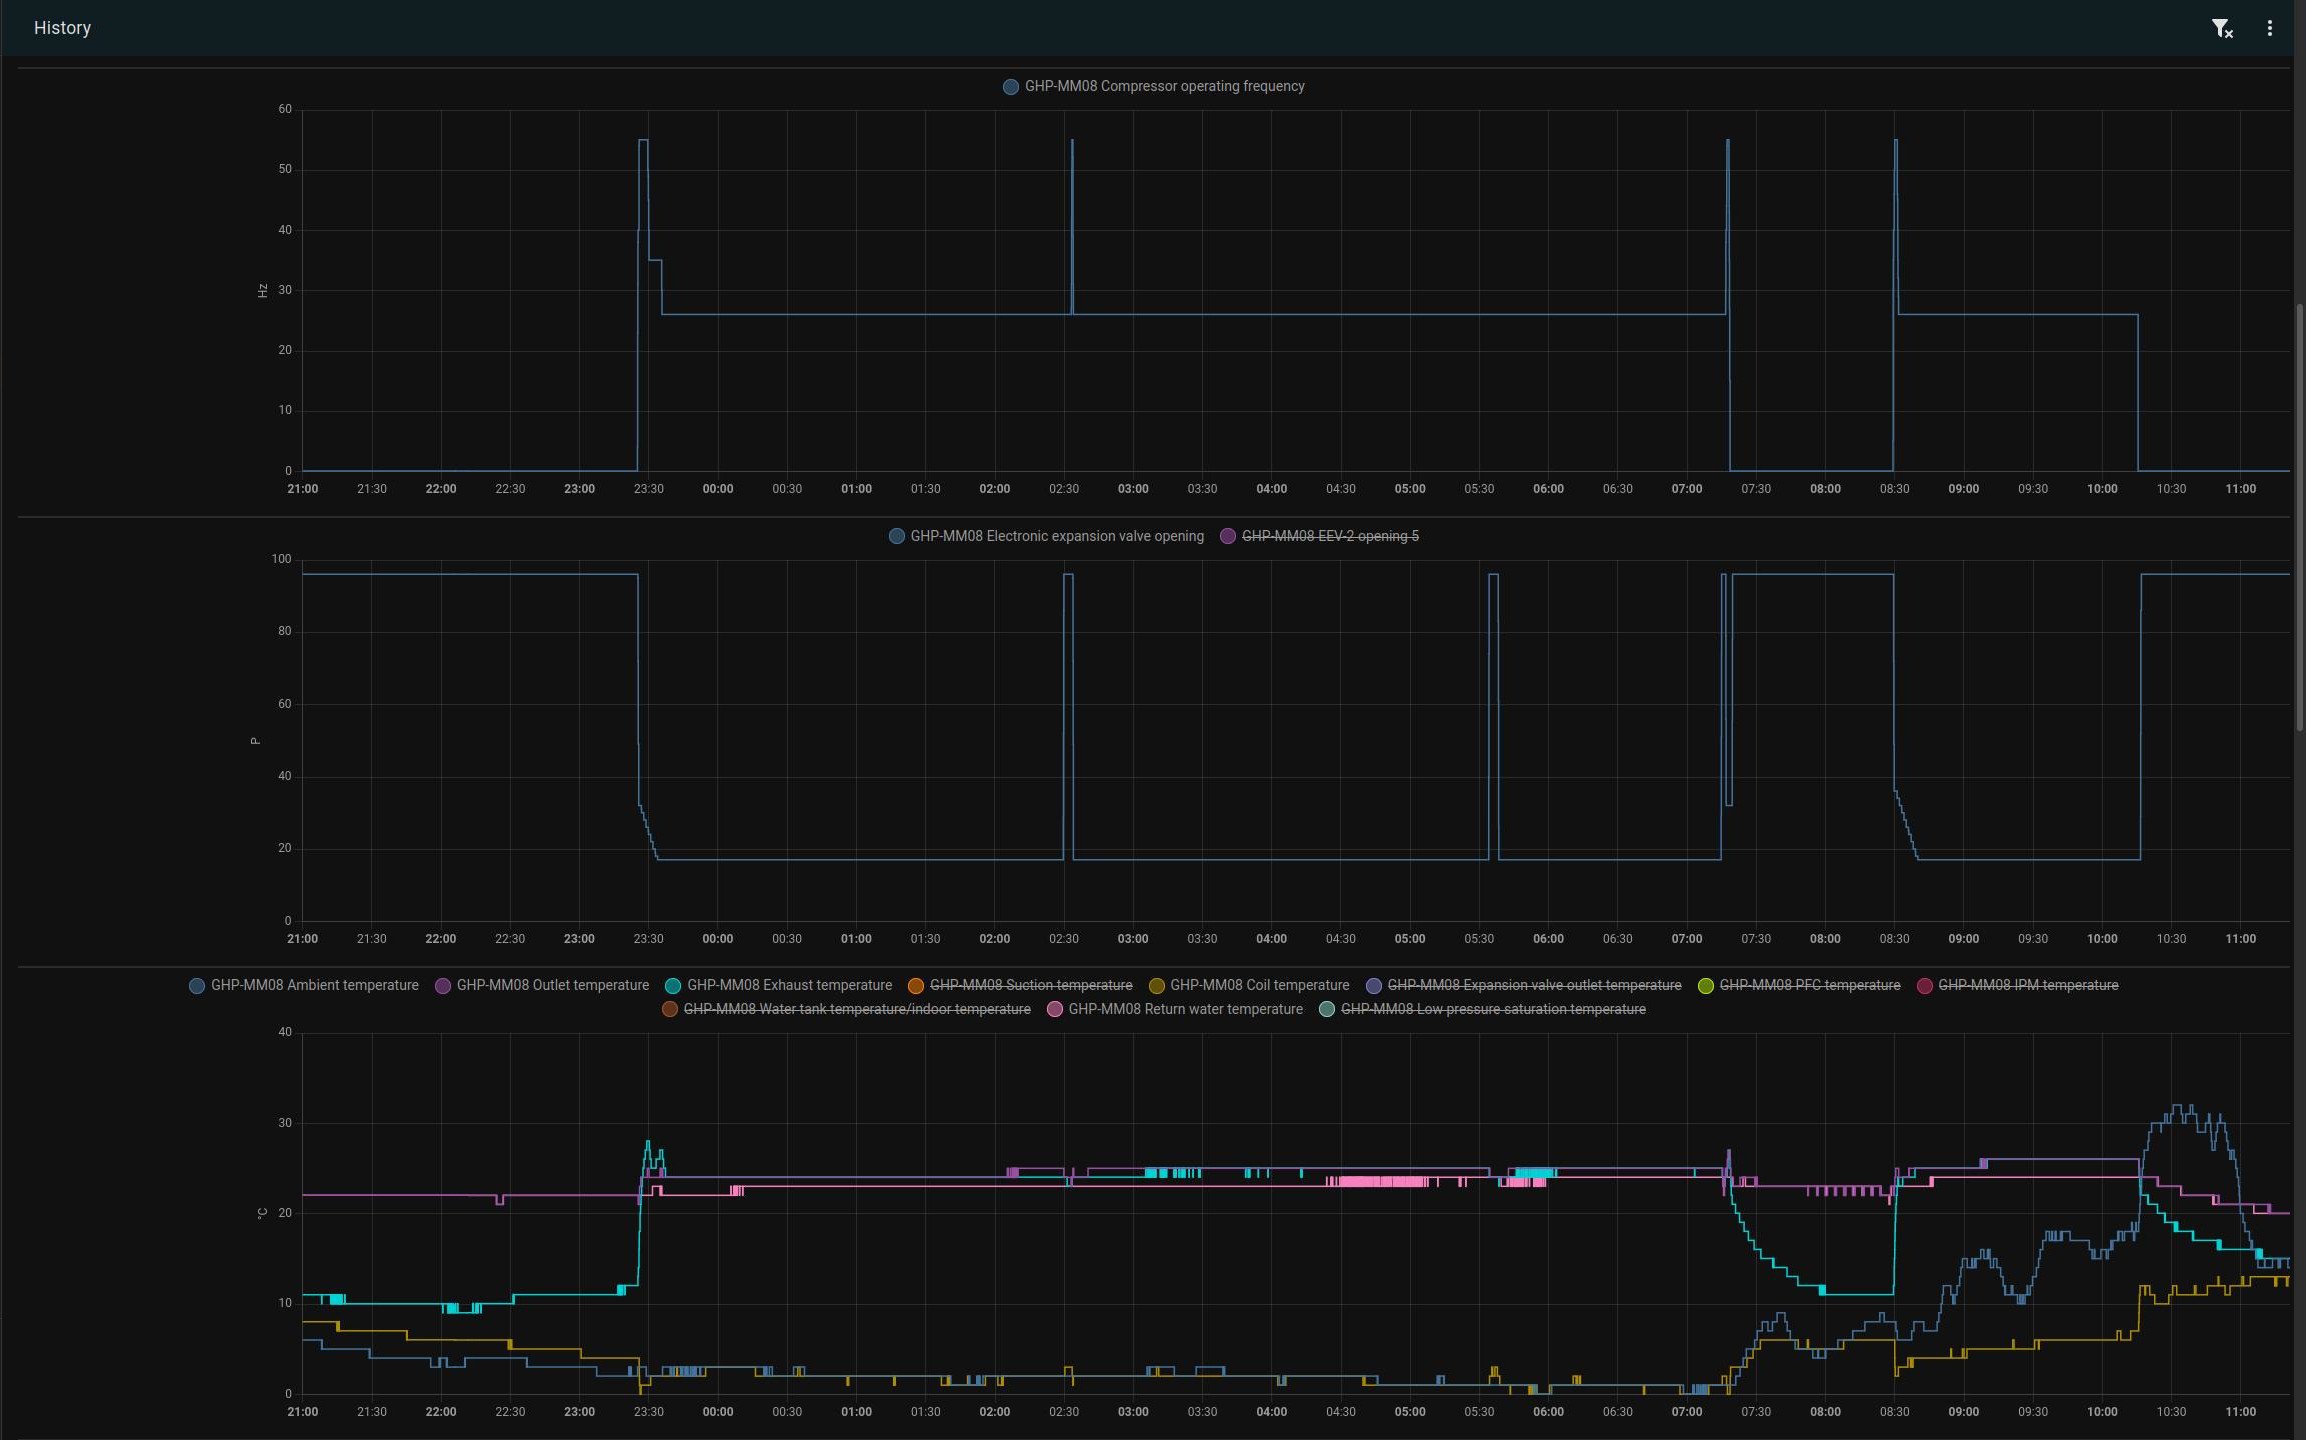2306x1440 pixels.
Task: Toggle Ambient temperature legend circle
Action: point(197,986)
